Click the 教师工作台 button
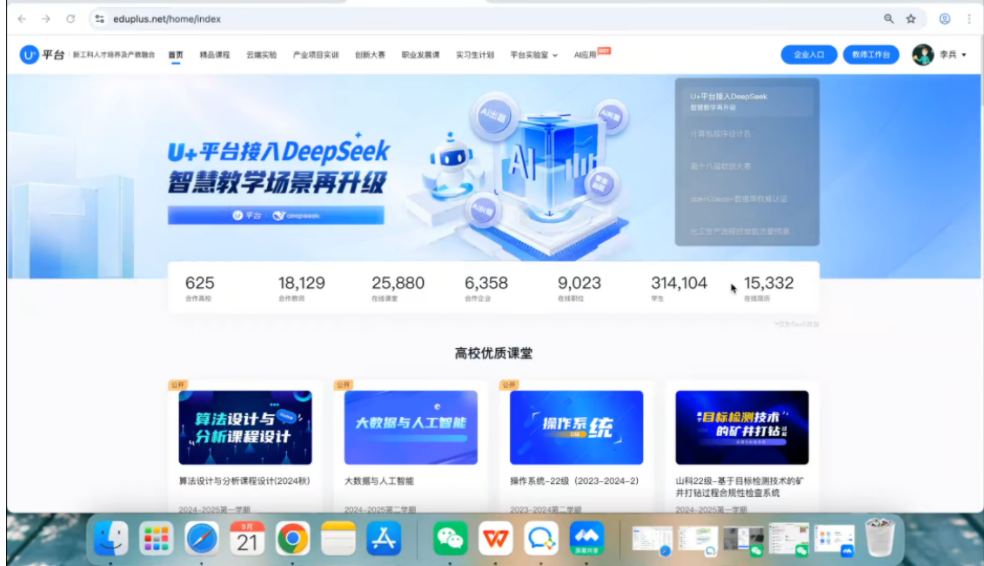 [870, 55]
